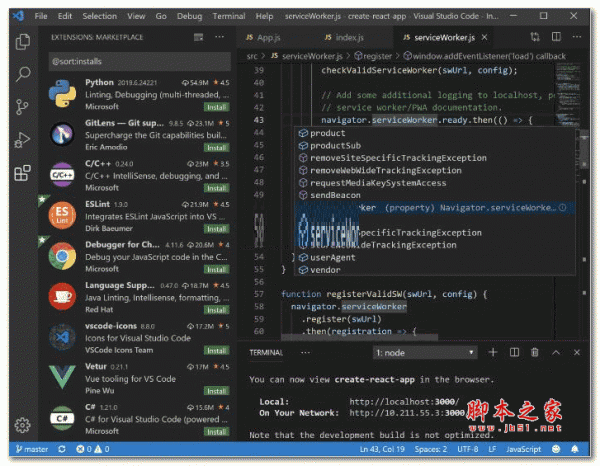
Task: Click the sync changes icon in status bar
Action: (x=62, y=449)
